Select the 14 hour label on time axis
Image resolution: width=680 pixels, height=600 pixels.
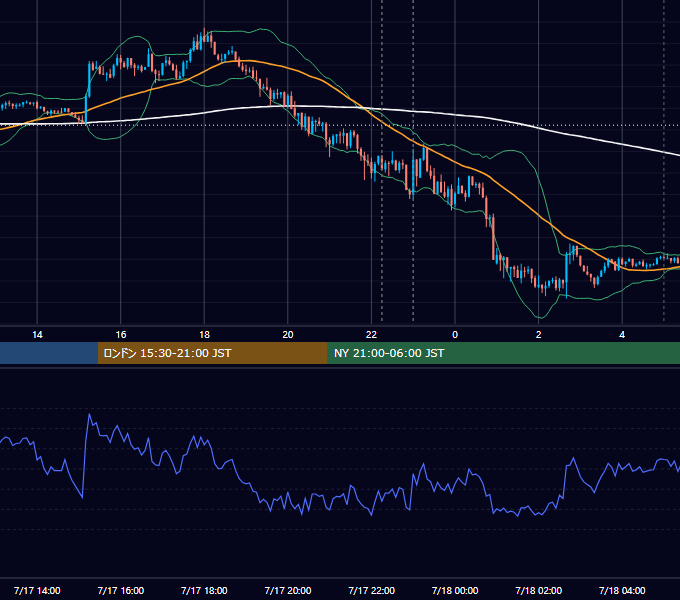(x=37, y=335)
